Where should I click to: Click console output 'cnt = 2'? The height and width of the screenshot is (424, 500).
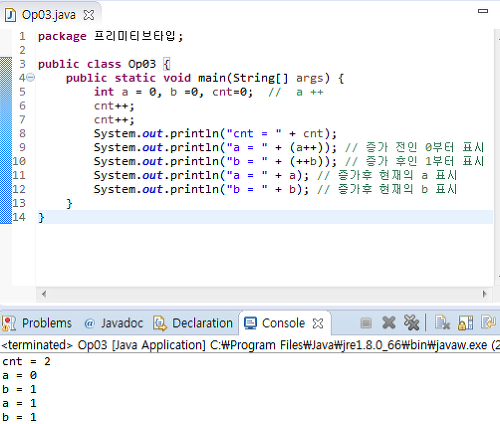click(x=26, y=362)
